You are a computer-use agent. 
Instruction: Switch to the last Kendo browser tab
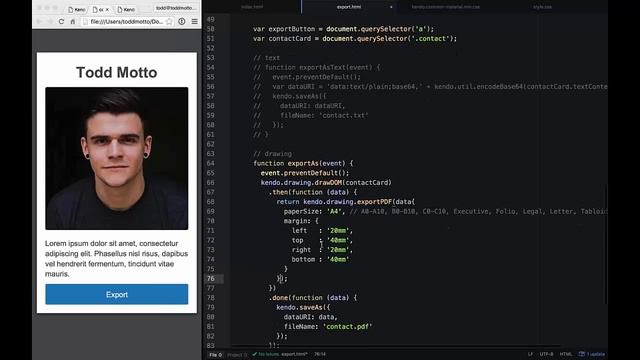pos(127,9)
